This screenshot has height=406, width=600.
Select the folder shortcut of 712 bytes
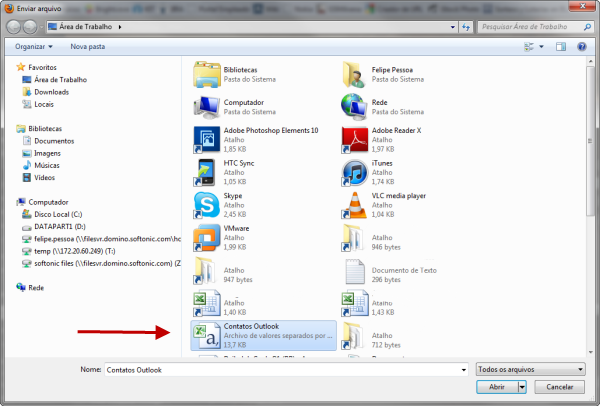(x=354, y=335)
